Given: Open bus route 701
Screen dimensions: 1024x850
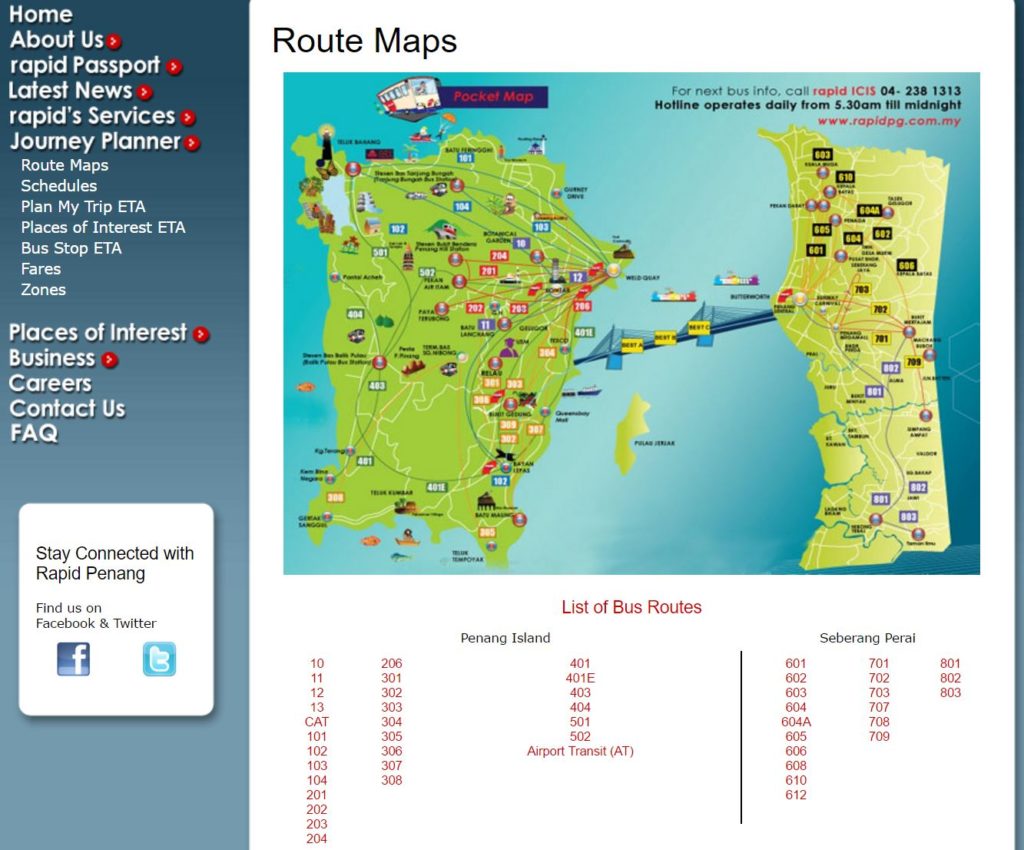Looking at the screenshot, I should click(x=879, y=664).
